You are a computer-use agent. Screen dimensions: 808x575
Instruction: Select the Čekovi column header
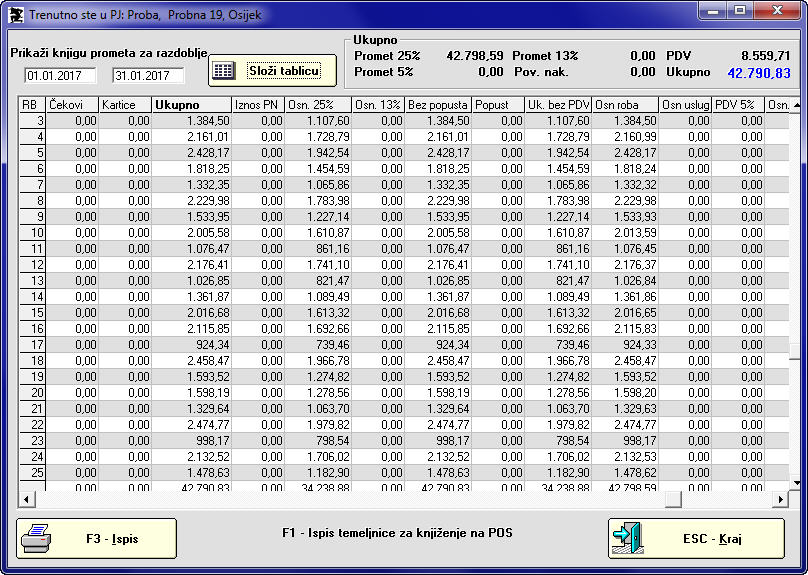(x=72, y=105)
